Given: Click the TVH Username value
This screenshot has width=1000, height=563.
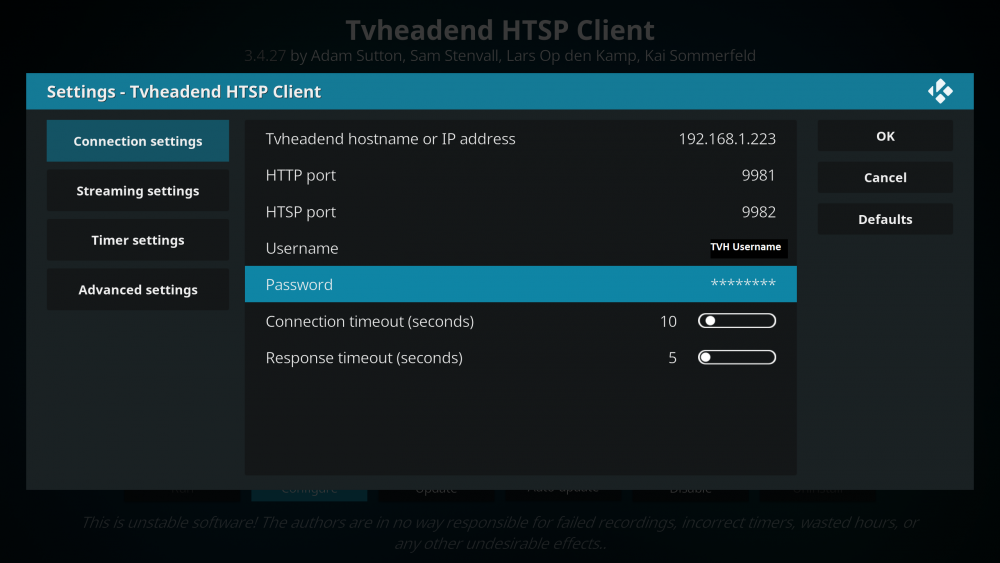Looking at the screenshot, I should pos(746,247).
